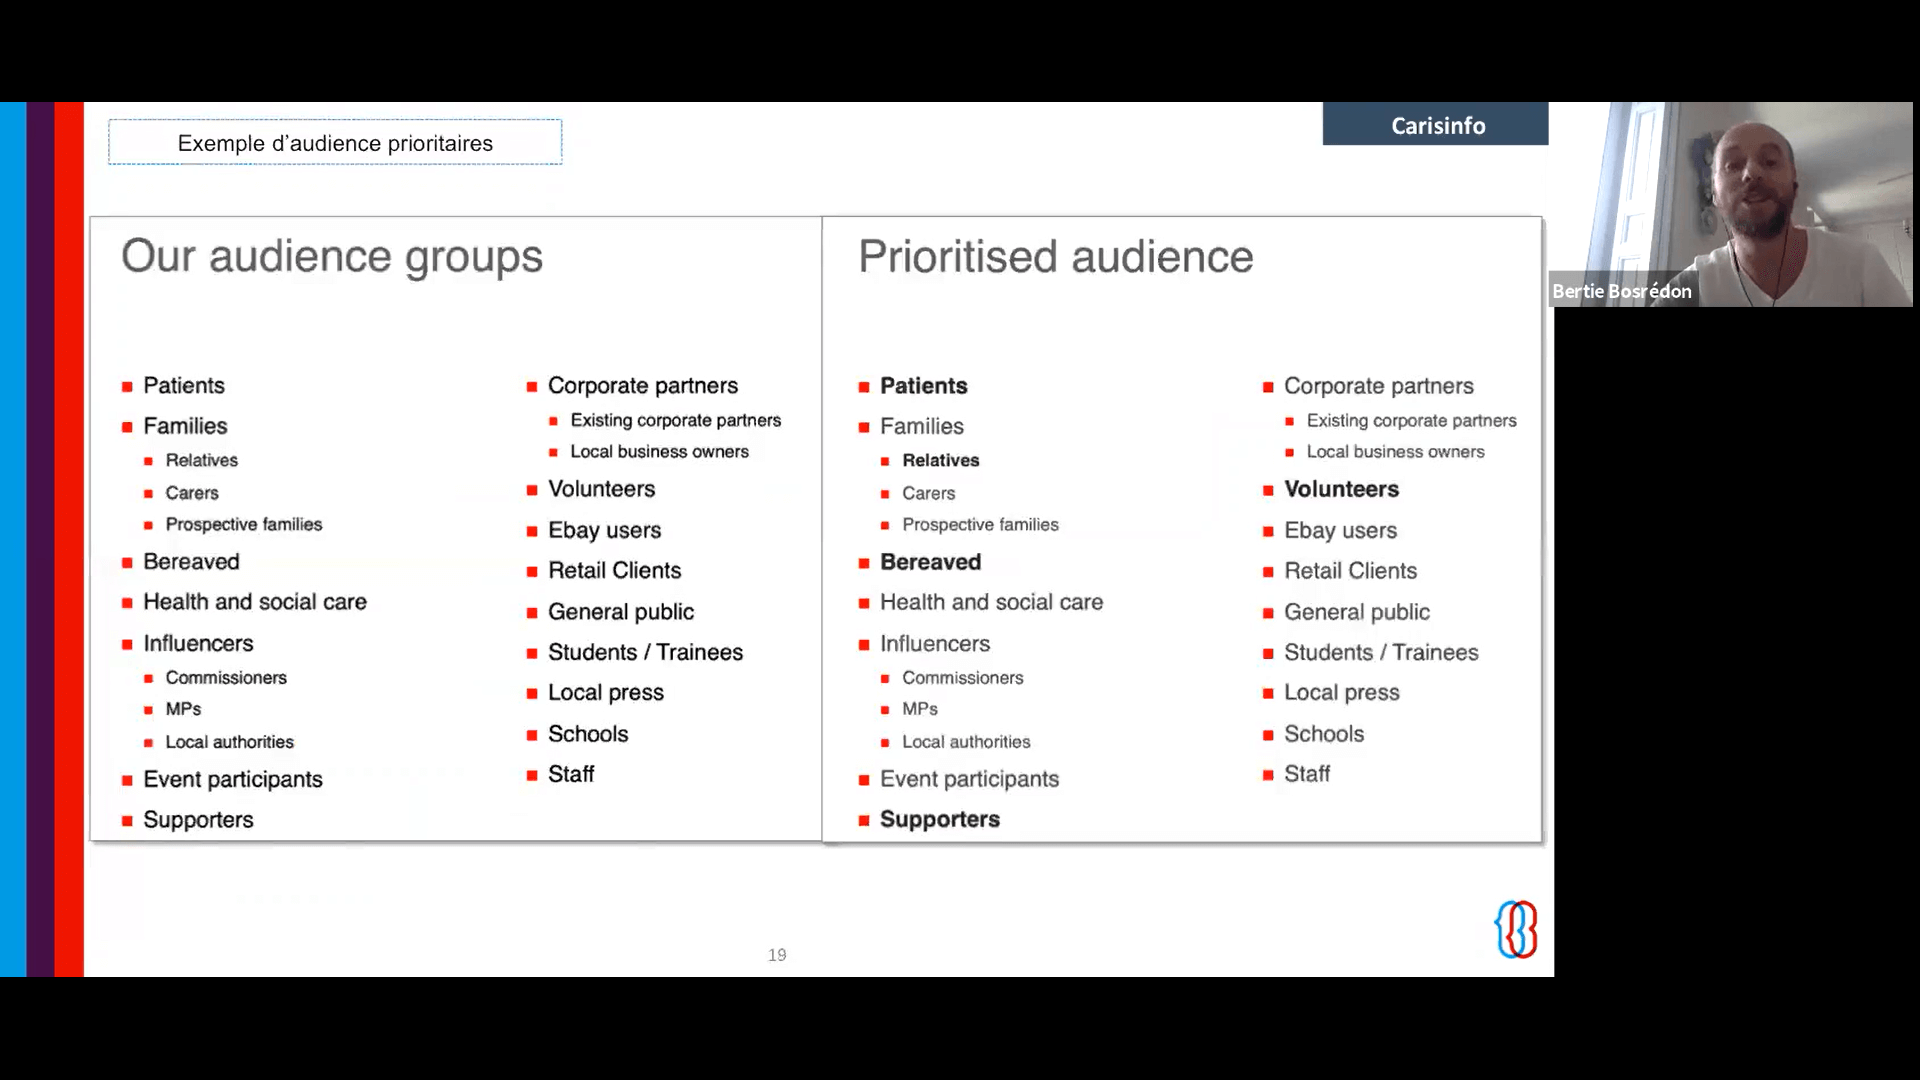Click 'Staff' in Prioritised audience list

pos(1307,774)
